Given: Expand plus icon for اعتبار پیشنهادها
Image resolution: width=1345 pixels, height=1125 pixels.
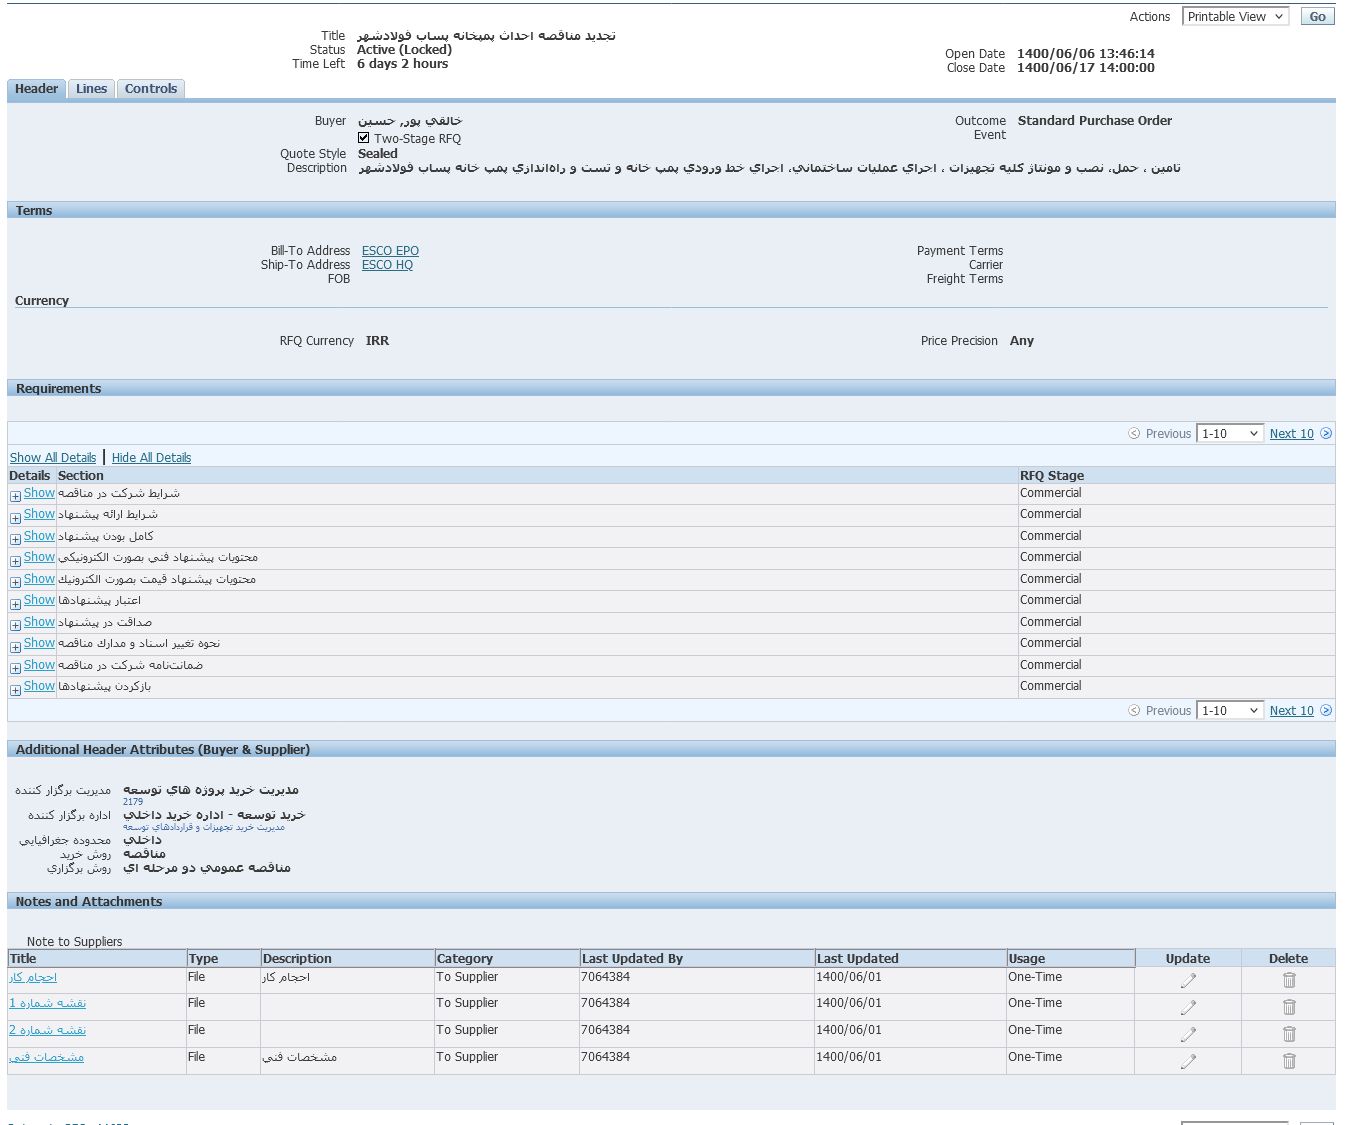Looking at the screenshot, I should pyautogui.click(x=15, y=604).
